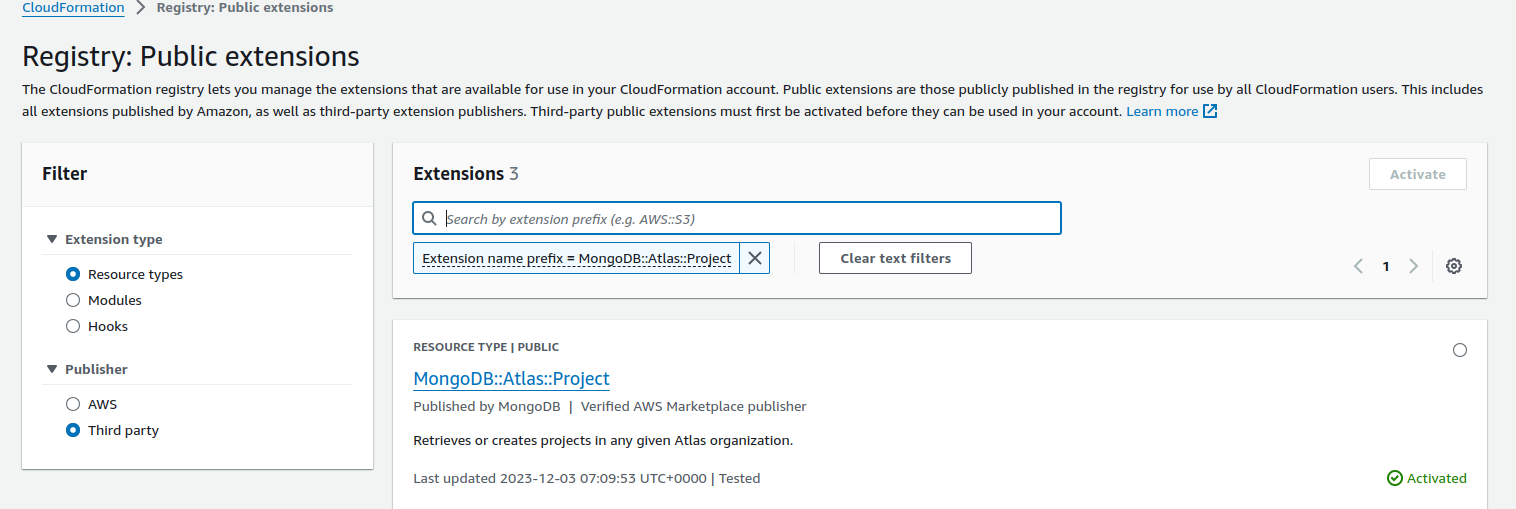Click the green Activated status icon
The width and height of the screenshot is (1516, 509).
pos(1395,478)
